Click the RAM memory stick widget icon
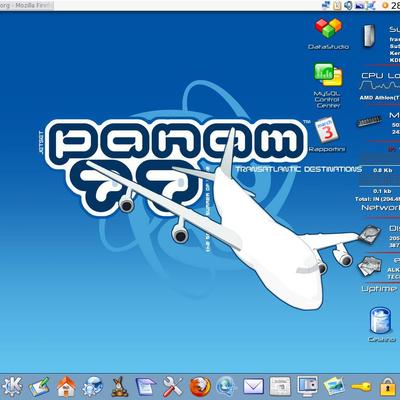Viewport: 400px width, 400px height. [369, 121]
